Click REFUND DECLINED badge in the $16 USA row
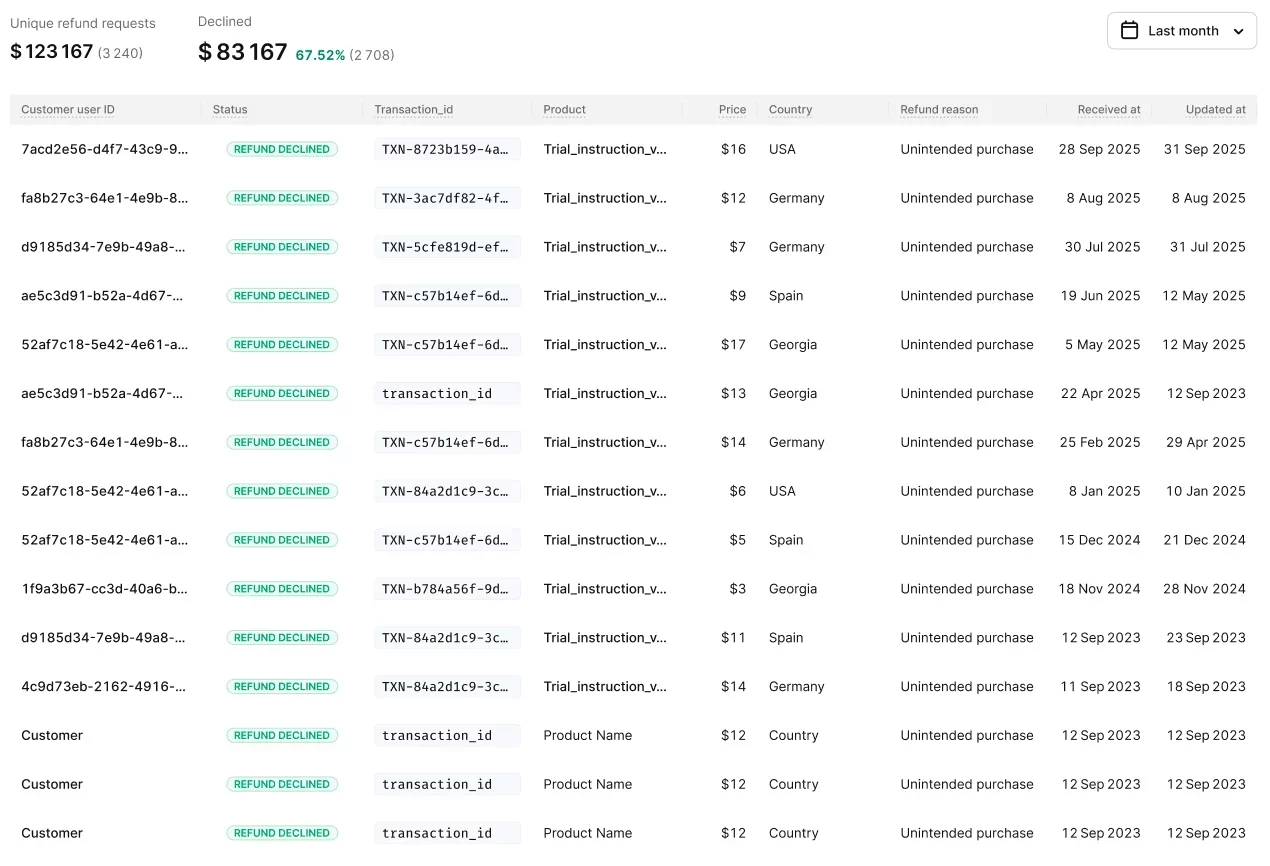 tap(282, 149)
